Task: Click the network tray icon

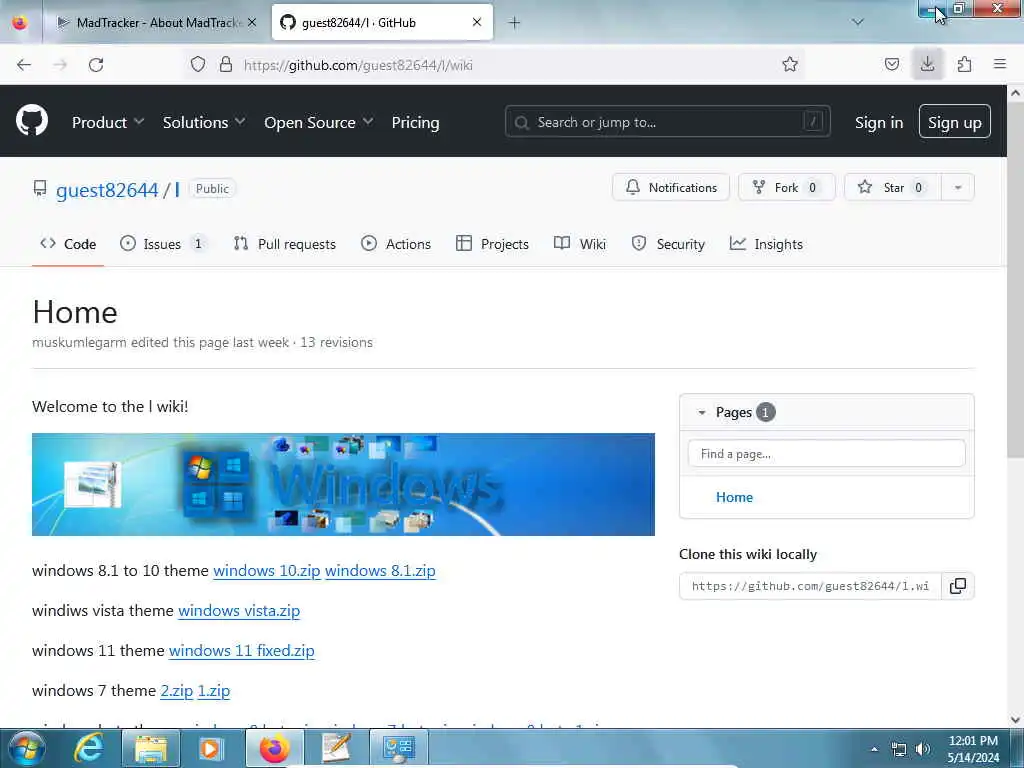Action: 899,749
